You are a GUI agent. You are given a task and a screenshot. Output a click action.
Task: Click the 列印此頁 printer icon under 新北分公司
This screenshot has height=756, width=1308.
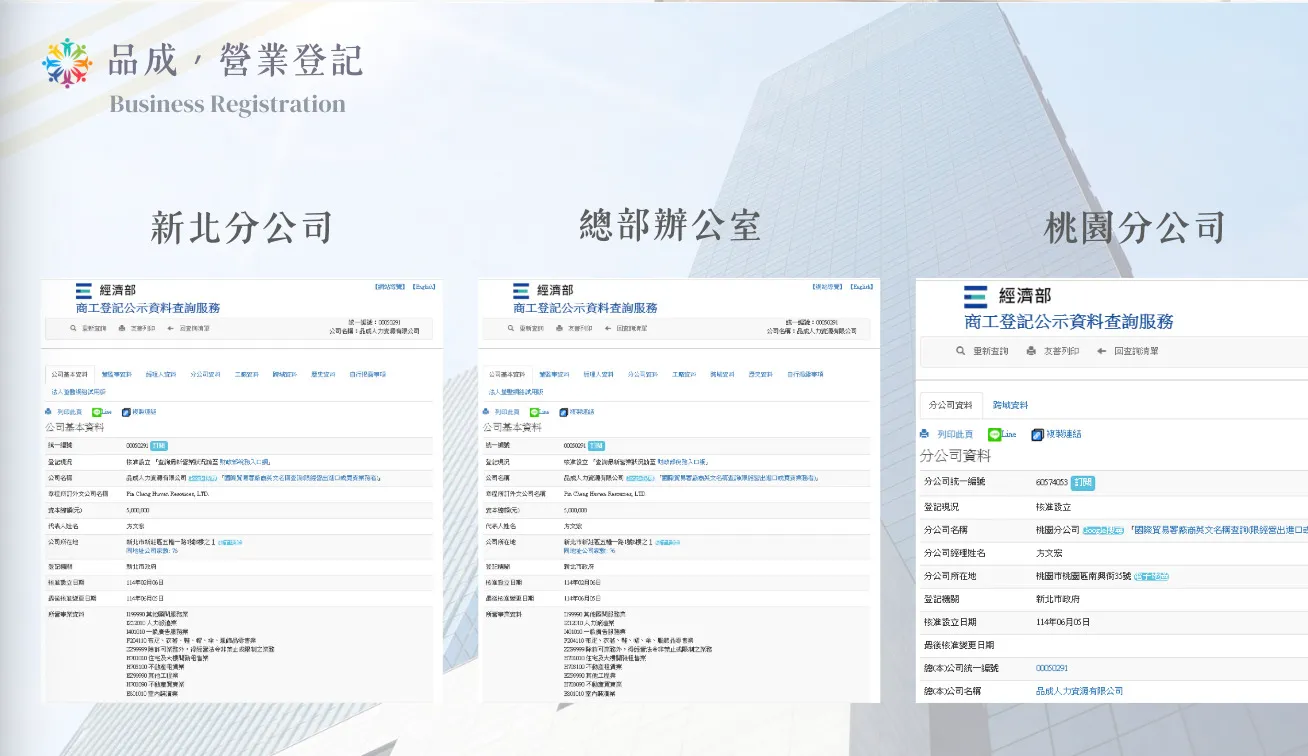pos(49,411)
